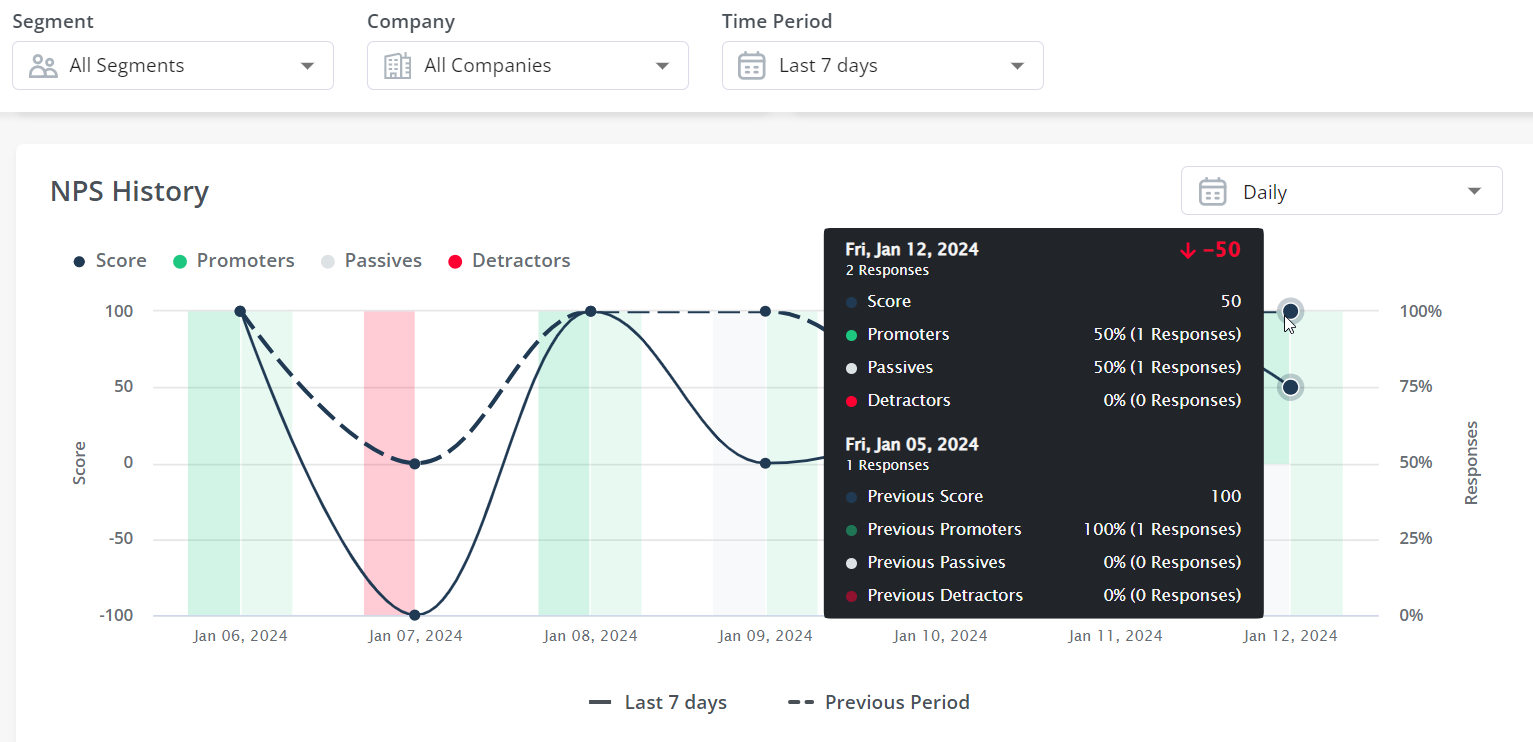Open the Last 7 days time period dropdown
This screenshot has width=1533, height=742.
pos(882,65)
